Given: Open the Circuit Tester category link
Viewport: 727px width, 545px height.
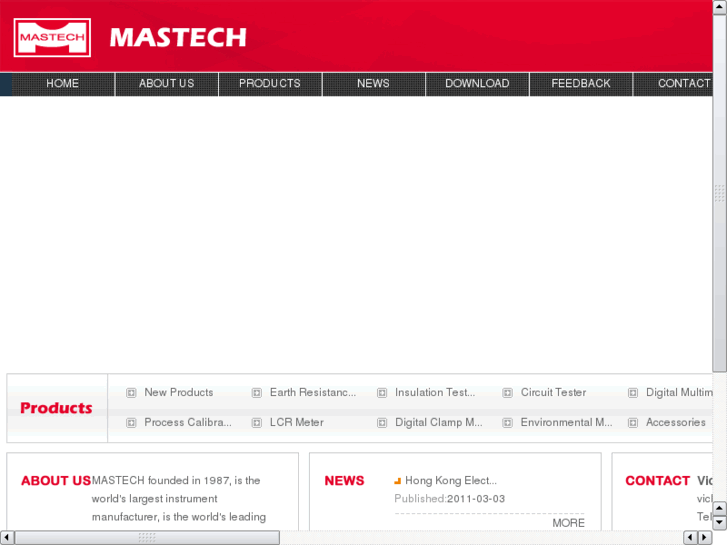Looking at the screenshot, I should tap(553, 392).
